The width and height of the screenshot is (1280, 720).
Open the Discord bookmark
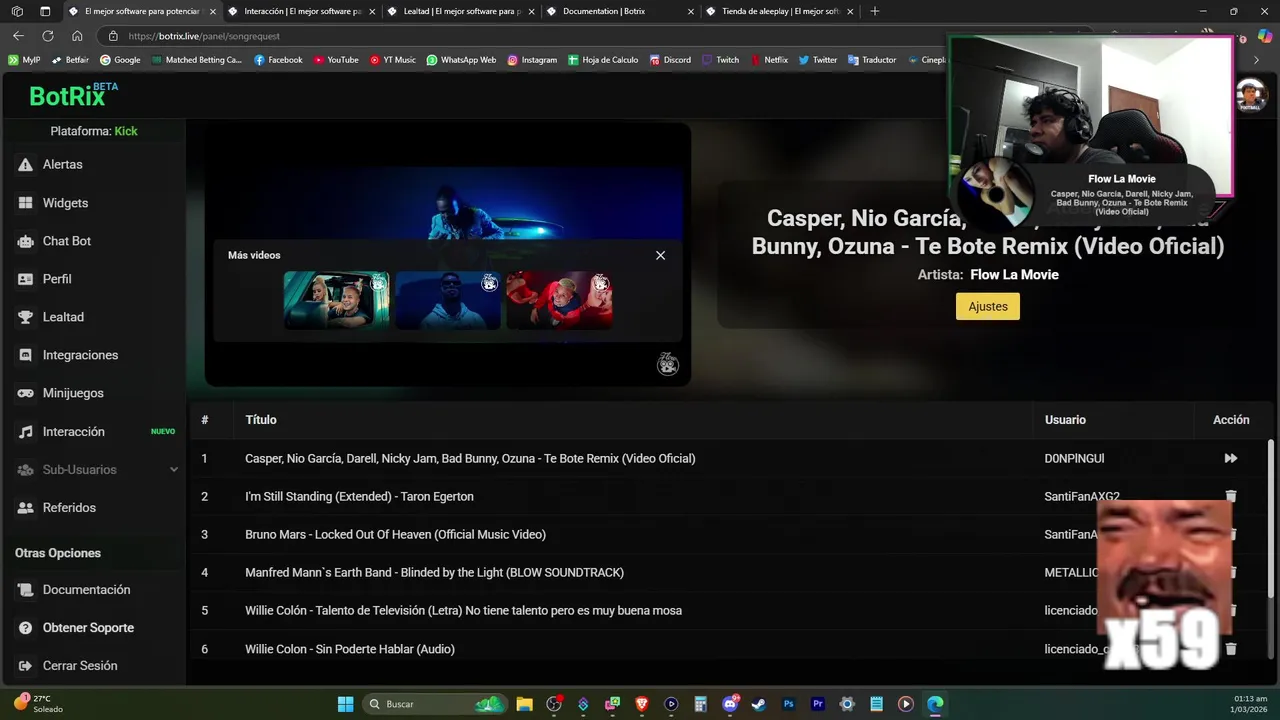coord(670,60)
